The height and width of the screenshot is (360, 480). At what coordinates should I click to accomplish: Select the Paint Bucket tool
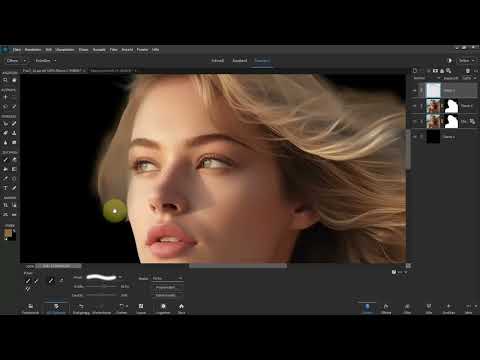pos(5,169)
